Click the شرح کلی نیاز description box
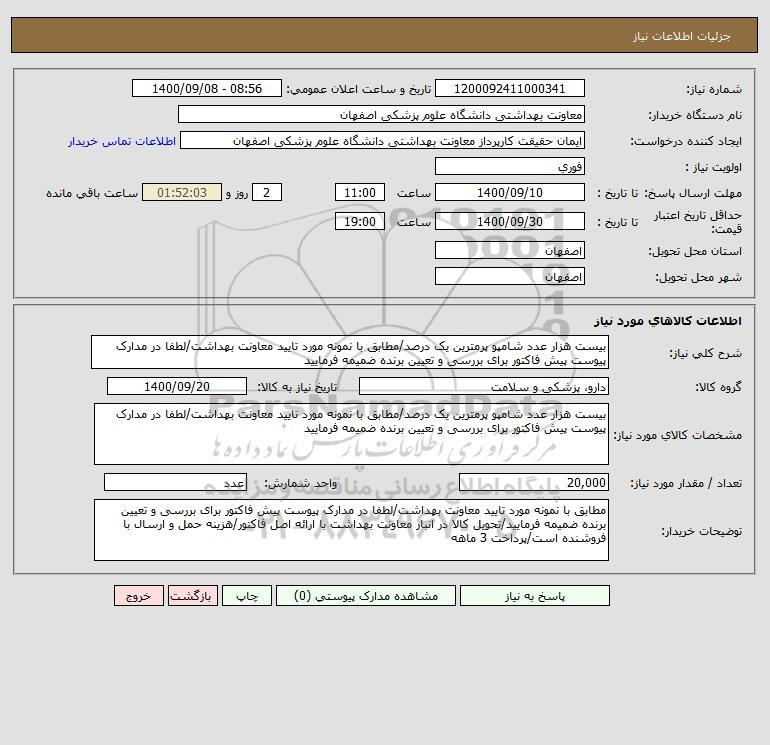 click(350, 352)
